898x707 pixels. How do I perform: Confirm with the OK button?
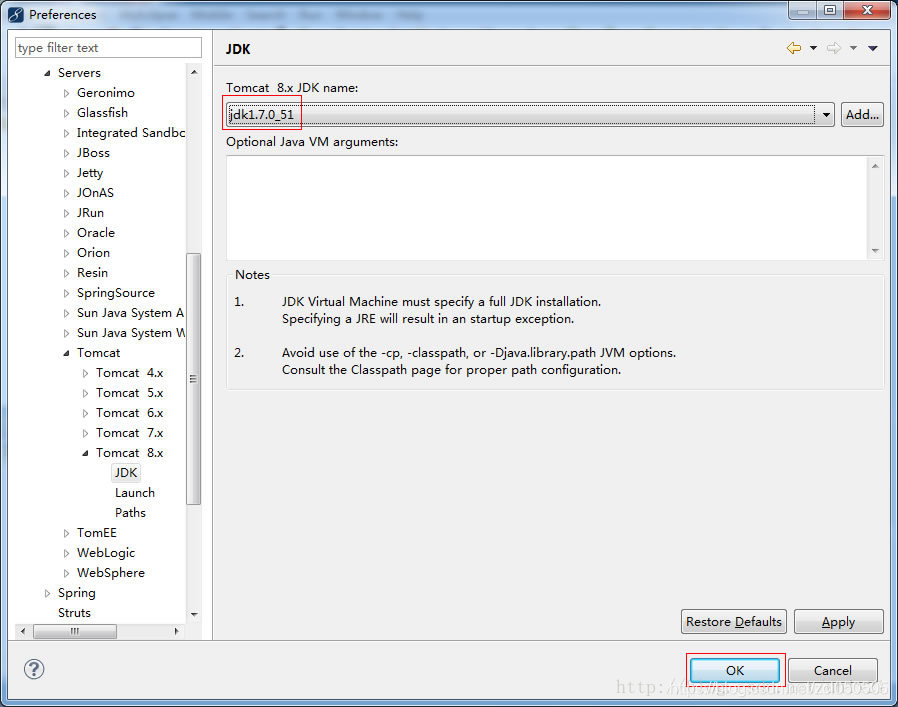click(735, 670)
